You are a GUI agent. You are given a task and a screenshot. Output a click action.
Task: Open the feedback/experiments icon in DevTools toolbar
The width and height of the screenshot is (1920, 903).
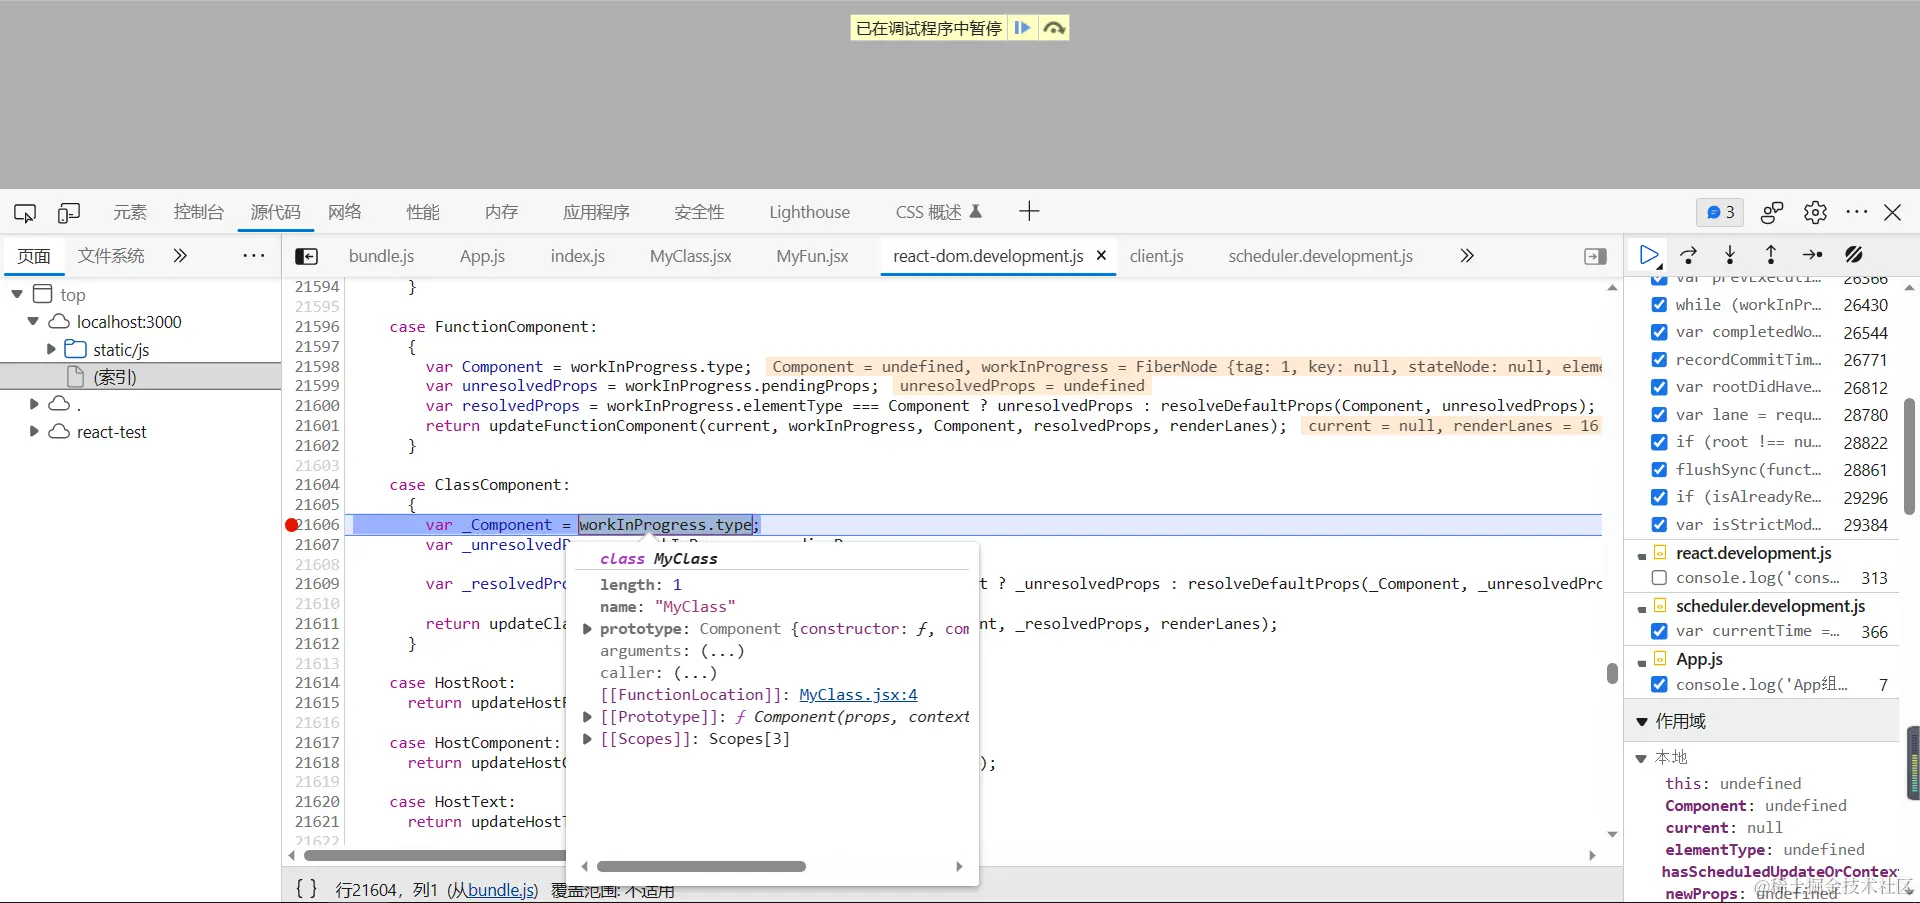click(x=1772, y=212)
